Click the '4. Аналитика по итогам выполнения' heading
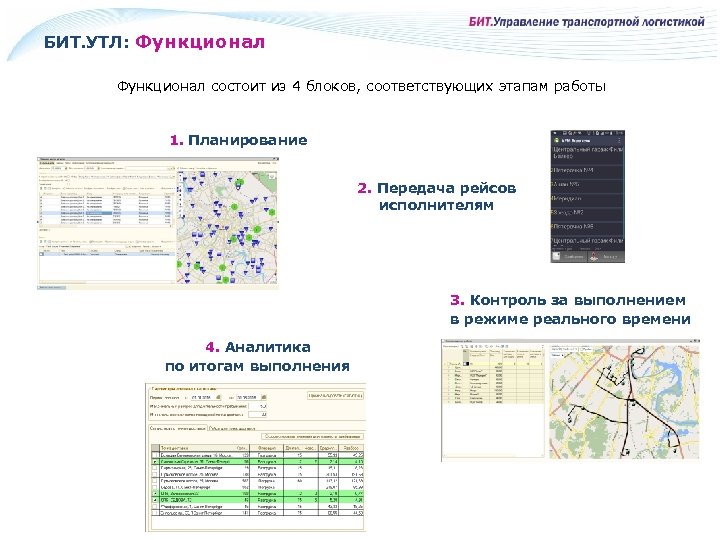720x540 pixels. click(257, 356)
